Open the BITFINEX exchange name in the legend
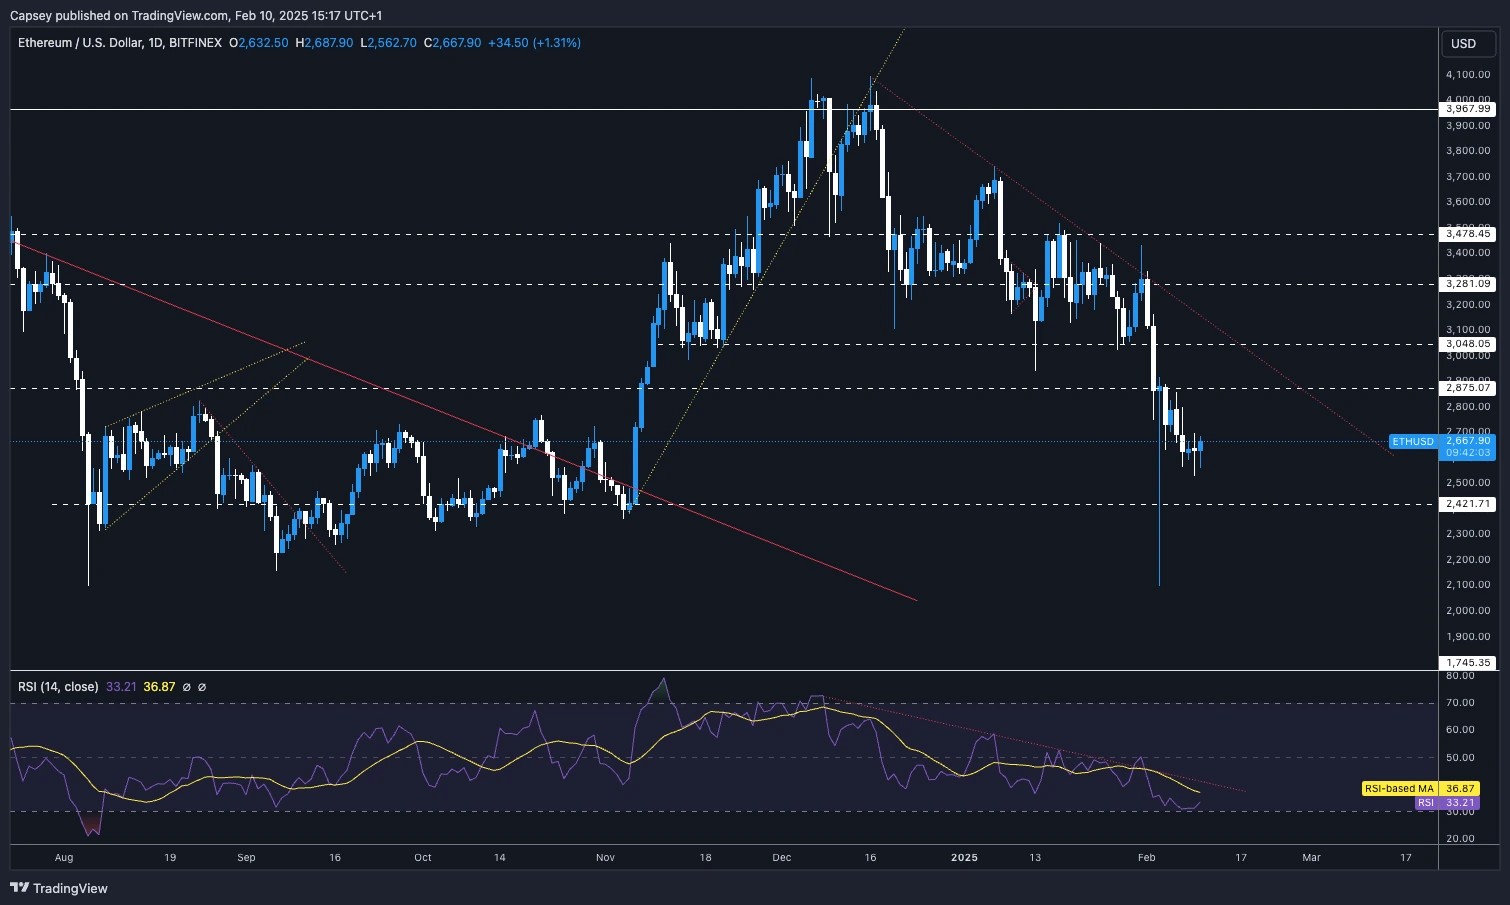 click(x=196, y=42)
